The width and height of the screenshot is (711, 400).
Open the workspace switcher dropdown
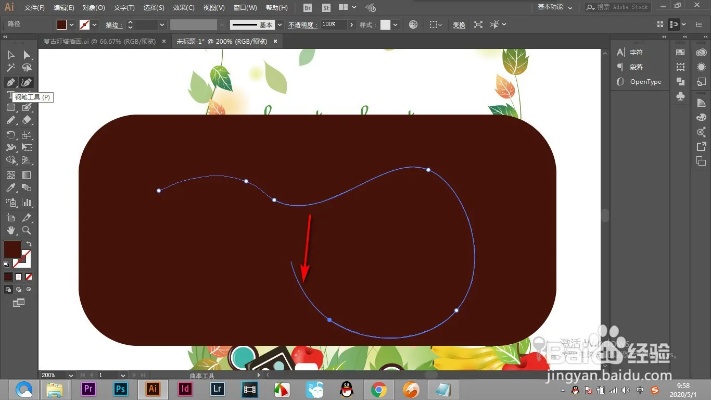click(x=555, y=7)
